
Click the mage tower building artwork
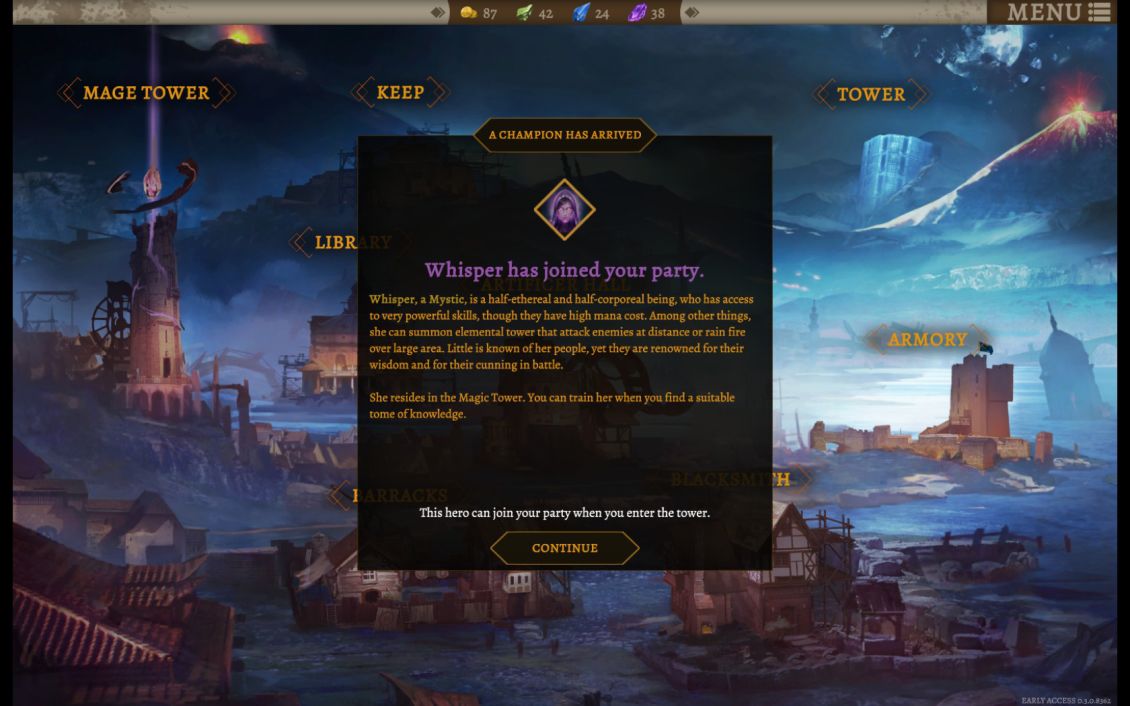click(154, 310)
